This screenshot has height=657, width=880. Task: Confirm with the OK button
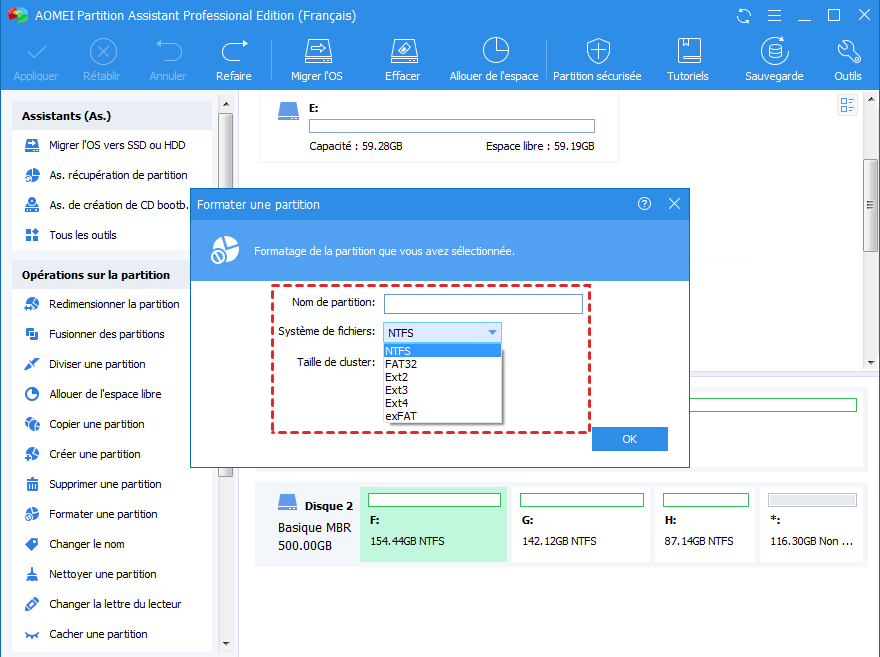coord(630,439)
